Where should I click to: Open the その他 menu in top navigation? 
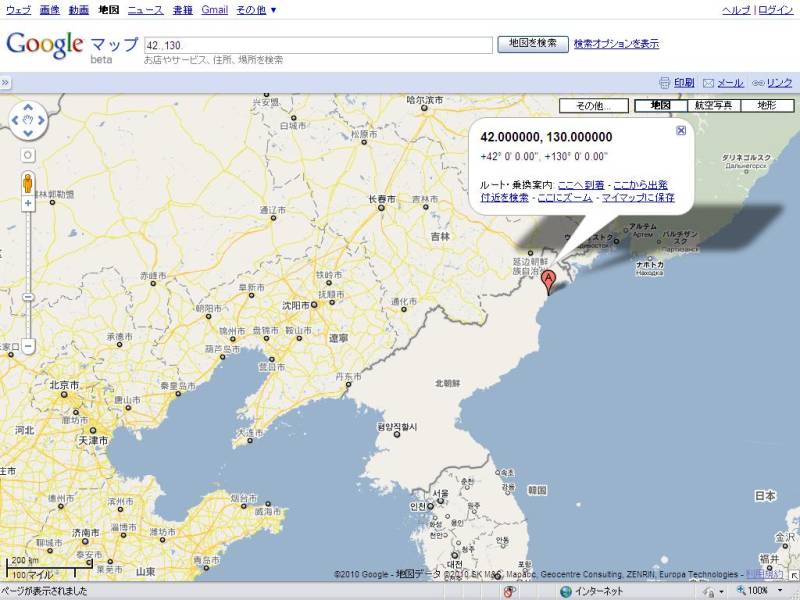[257, 10]
